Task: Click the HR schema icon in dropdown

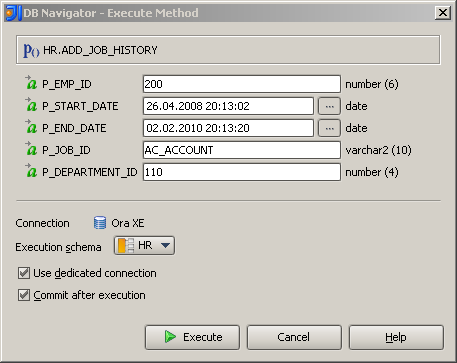Action: point(126,245)
